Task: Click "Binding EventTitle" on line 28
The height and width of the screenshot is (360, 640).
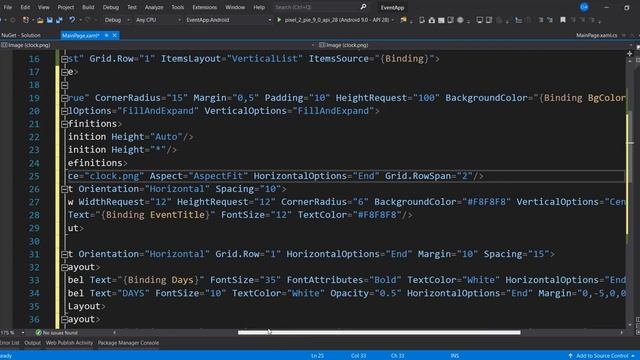Action: click(156, 215)
